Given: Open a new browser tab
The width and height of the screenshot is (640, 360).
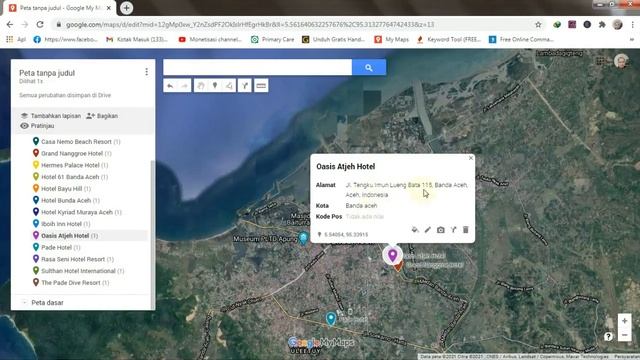Looking at the screenshot, I should click(x=127, y=8).
